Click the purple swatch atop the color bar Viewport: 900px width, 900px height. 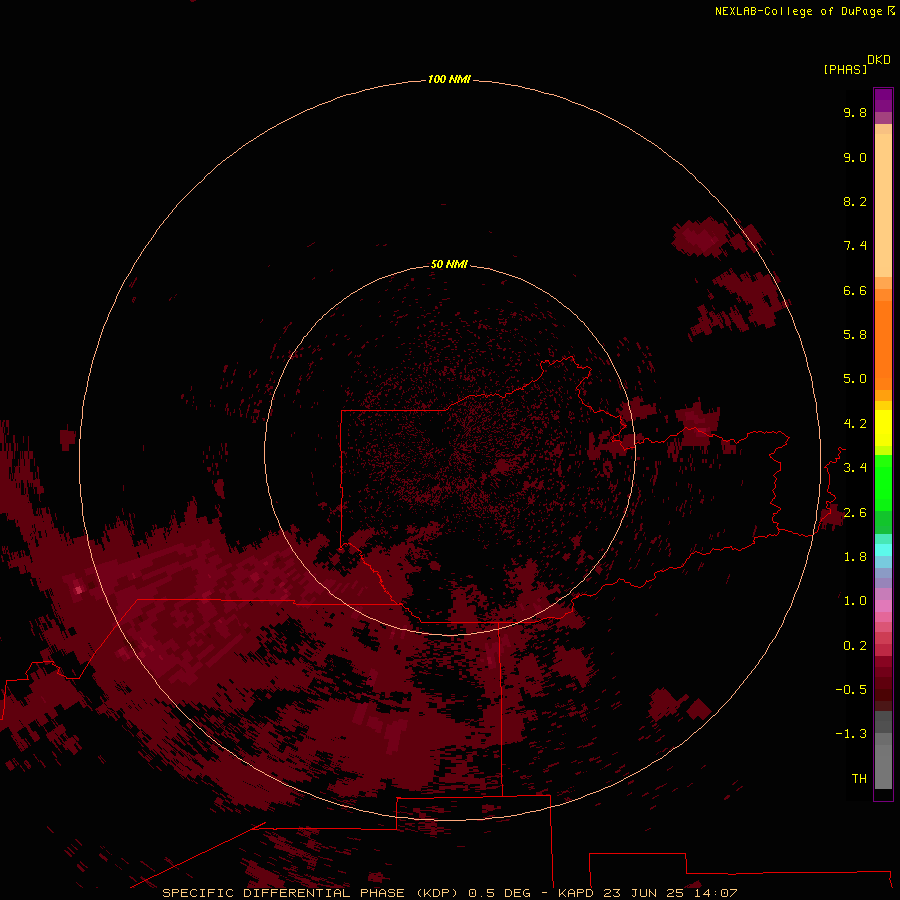pyautogui.click(x=883, y=100)
